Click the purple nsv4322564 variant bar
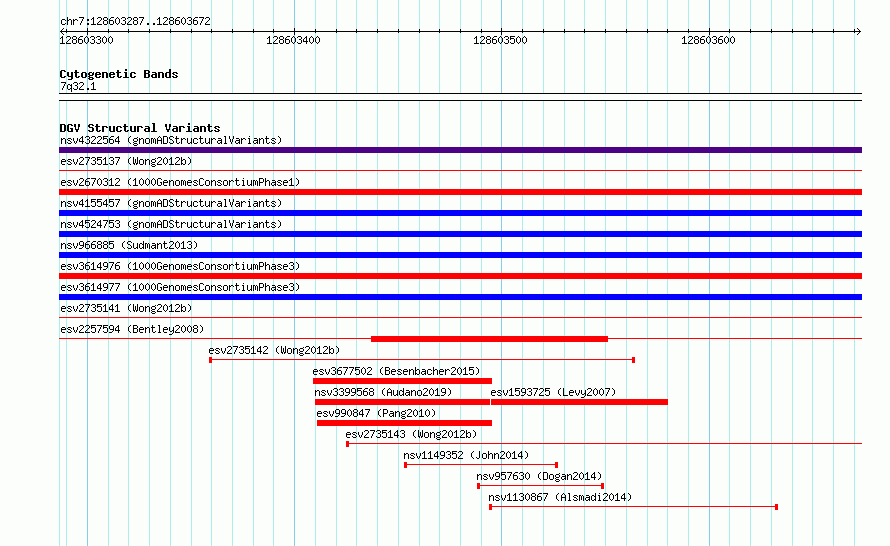This screenshot has width=890, height=546. coord(460,150)
